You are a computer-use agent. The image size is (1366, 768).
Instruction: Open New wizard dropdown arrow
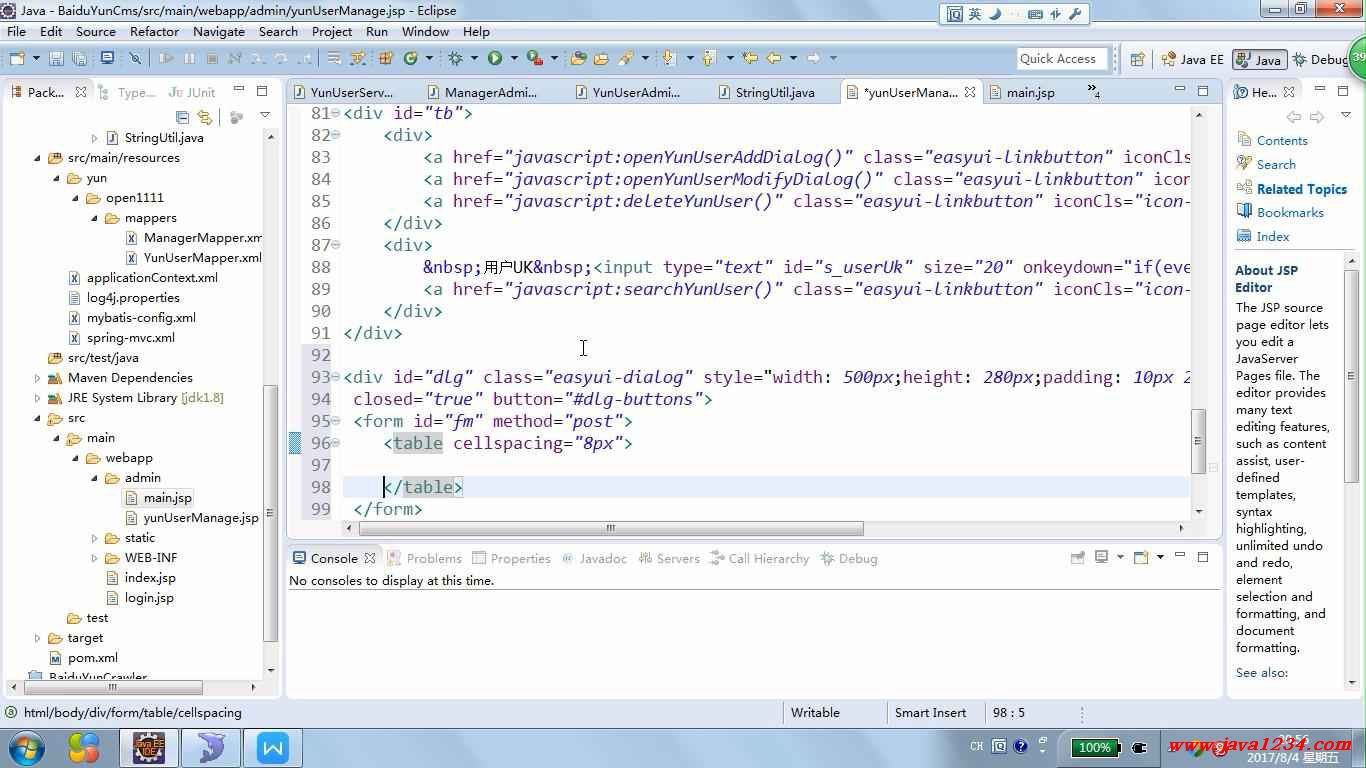click(x=36, y=58)
